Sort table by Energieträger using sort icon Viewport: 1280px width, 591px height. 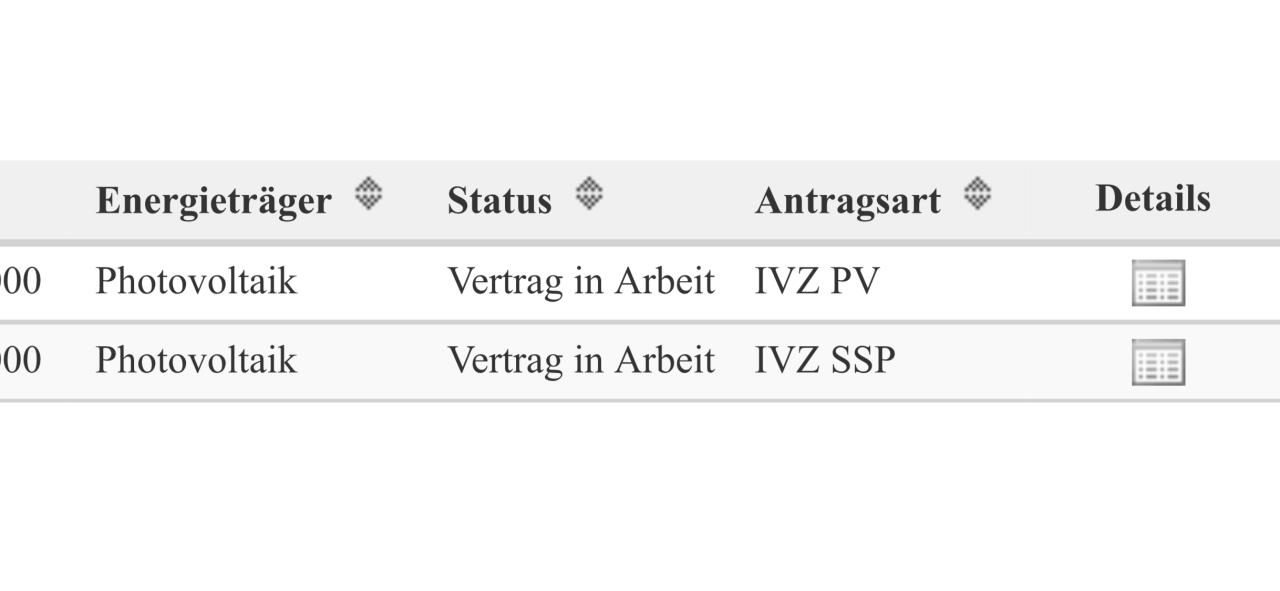point(368,193)
